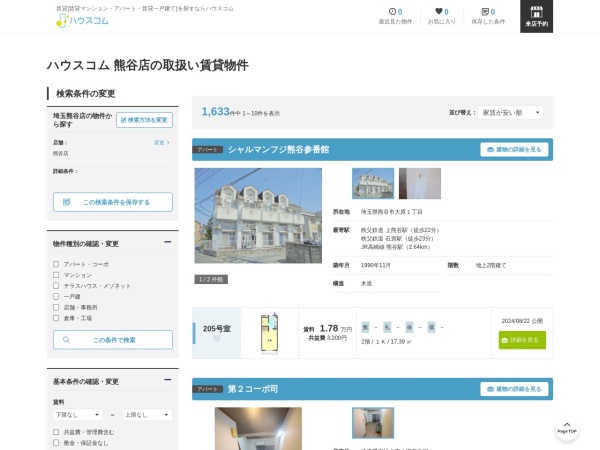
Task: Open the ハウスコム logo homepage
Action: coord(83,20)
